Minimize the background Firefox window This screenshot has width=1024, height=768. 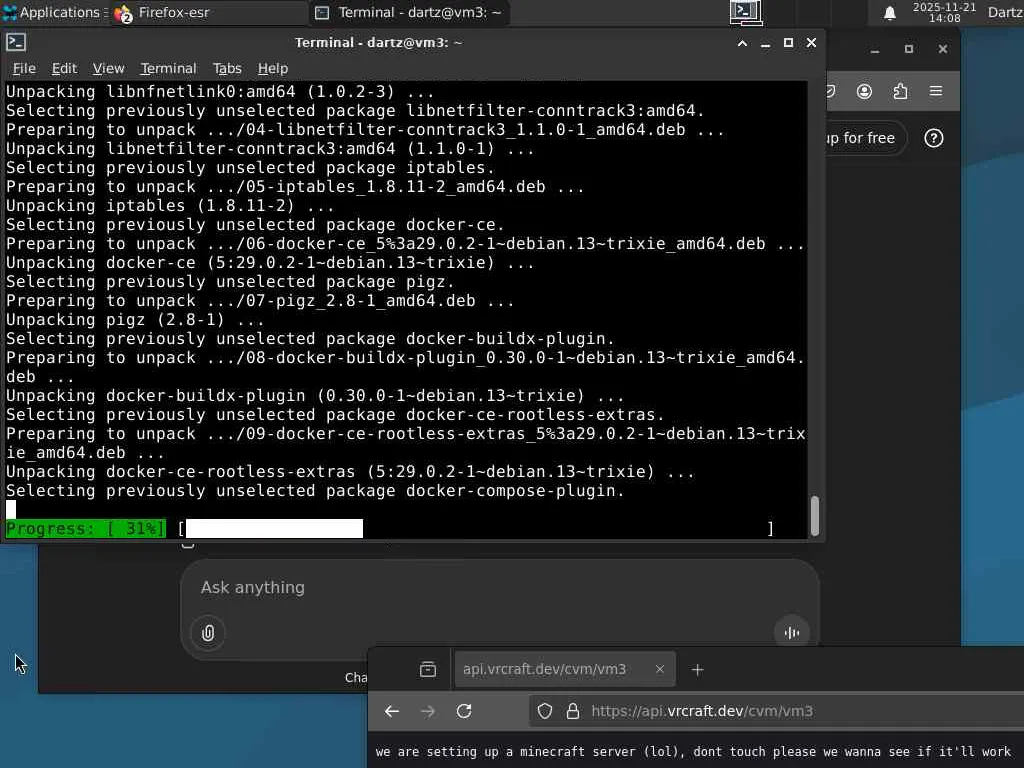875,49
